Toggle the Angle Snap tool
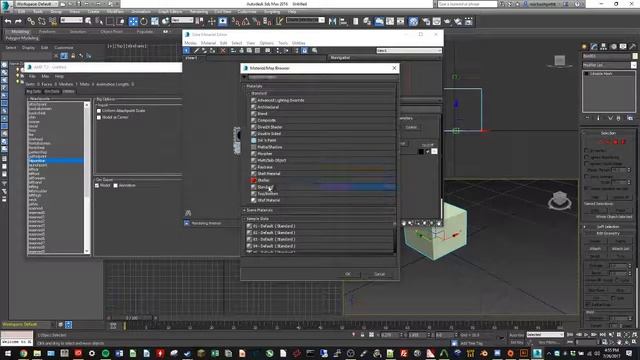This screenshot has width=640, height=360. (246, 21)
